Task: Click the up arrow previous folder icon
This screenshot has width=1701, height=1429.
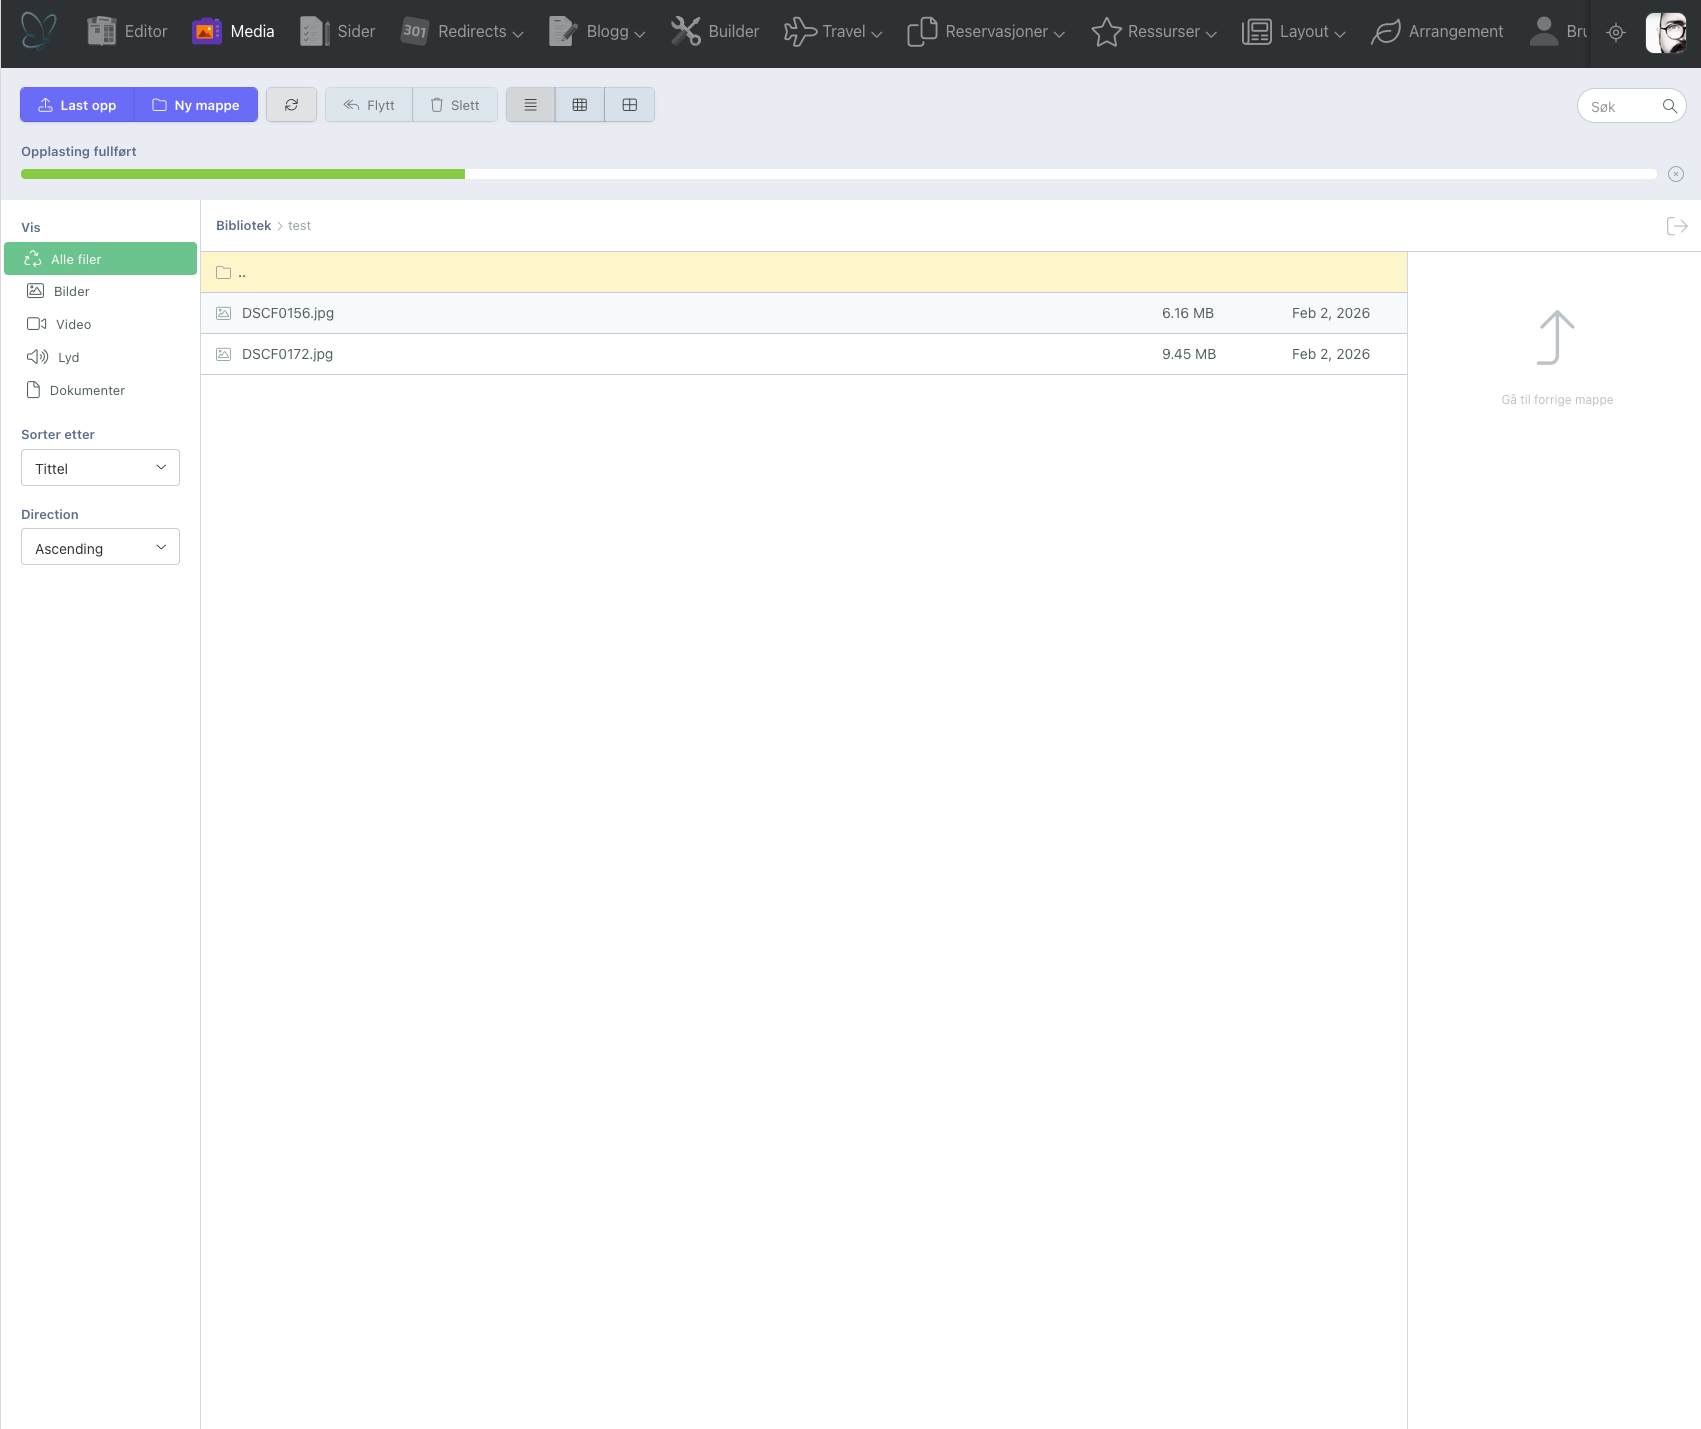Action: [1556, 338]
